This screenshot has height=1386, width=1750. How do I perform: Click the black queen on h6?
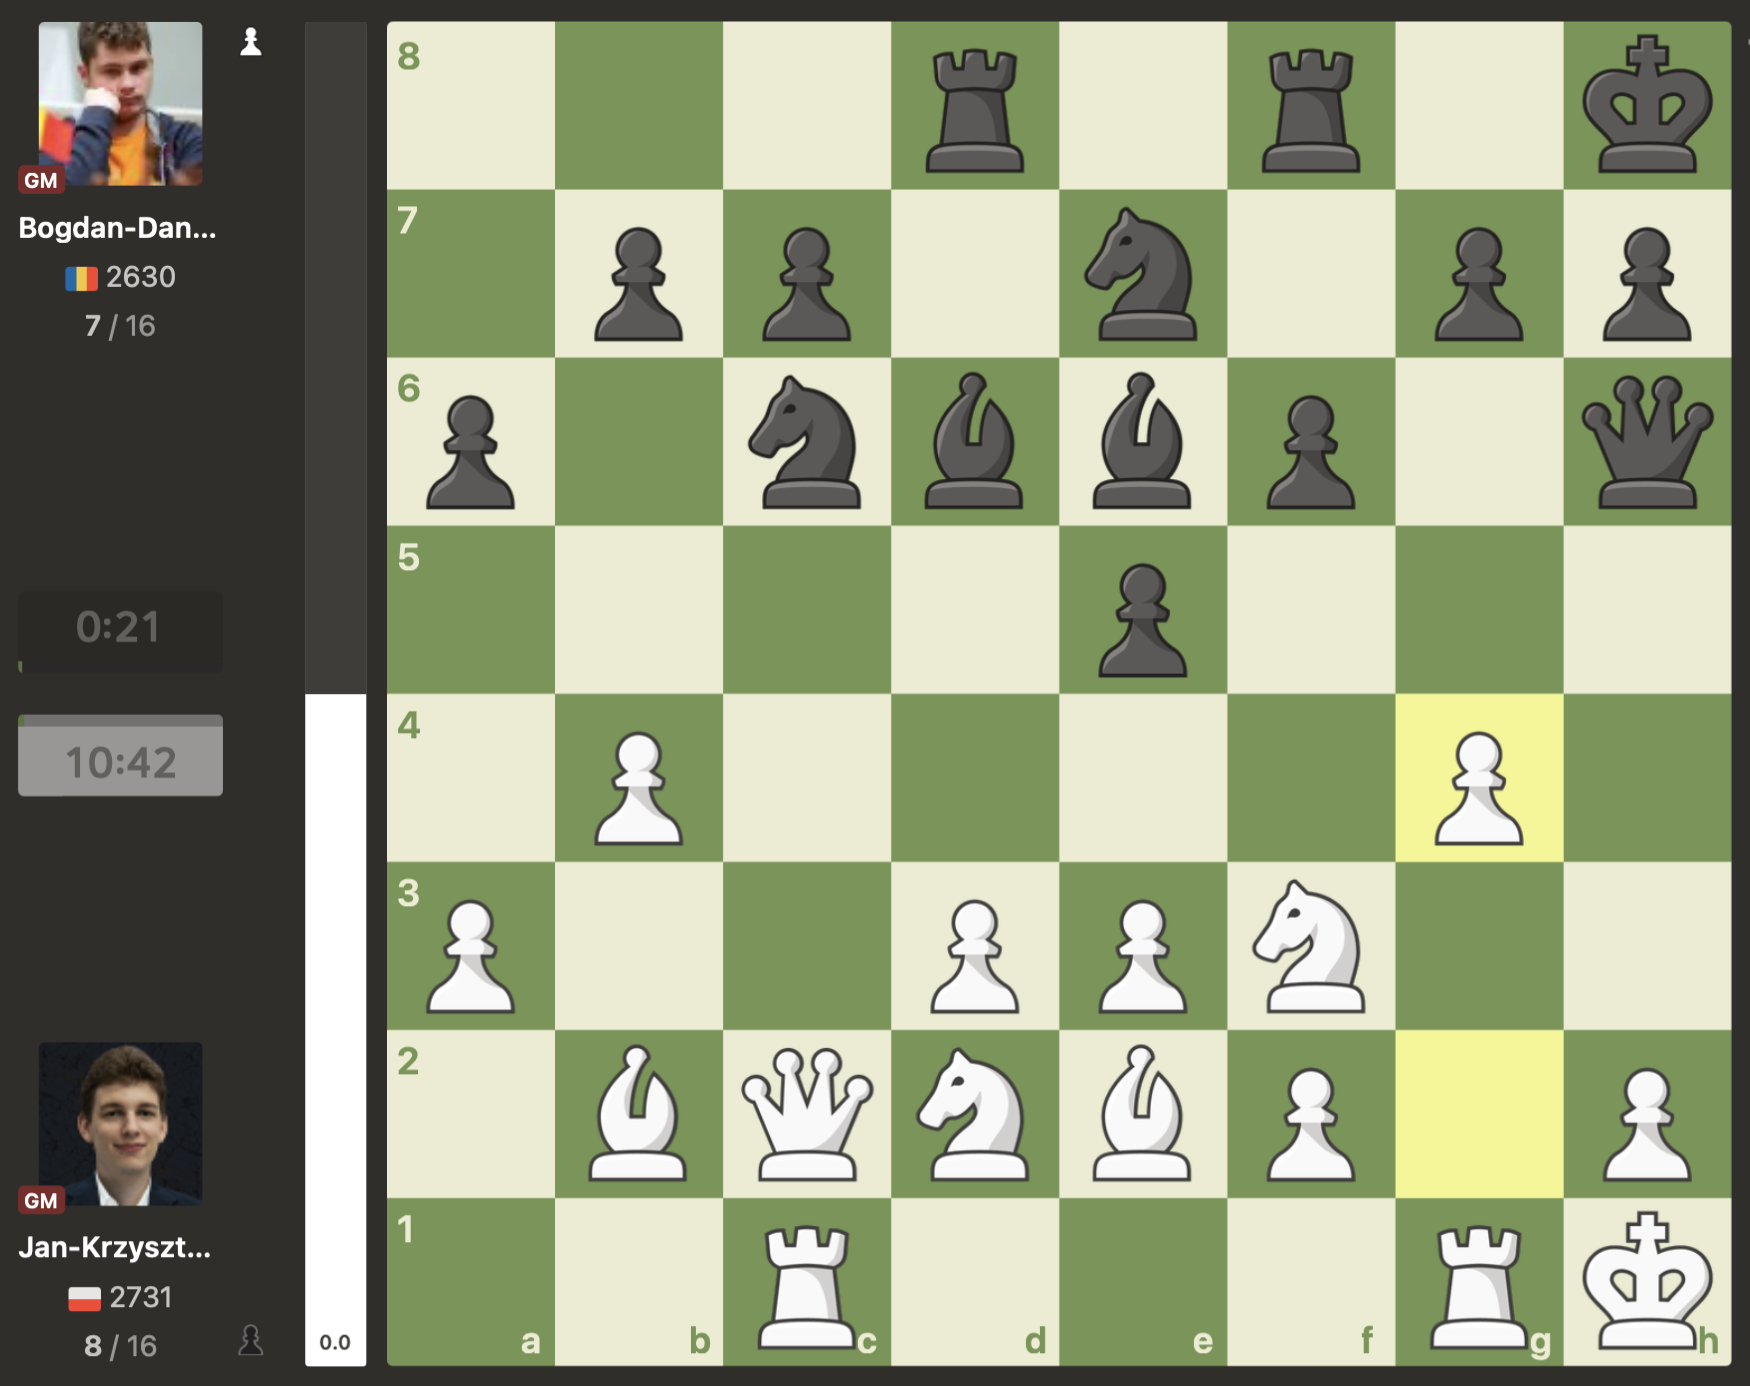click(x=1646, y=442)
